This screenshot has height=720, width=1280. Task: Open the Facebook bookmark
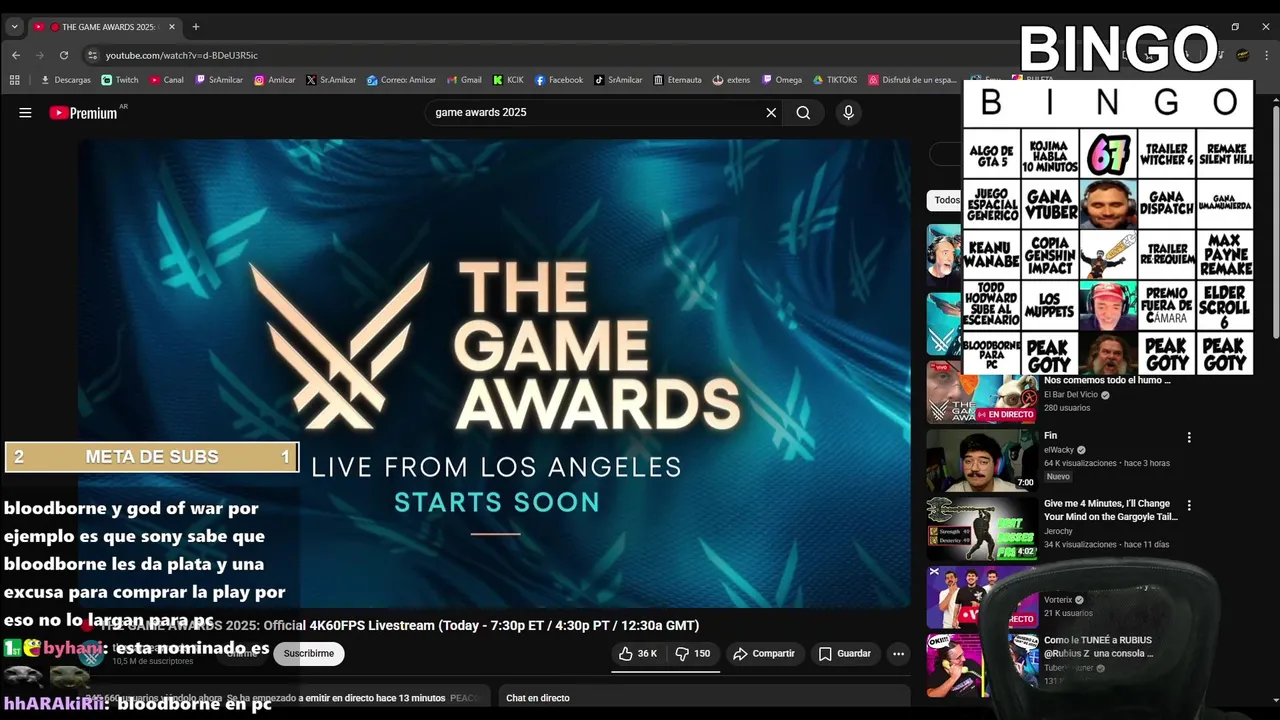[559, 80]
